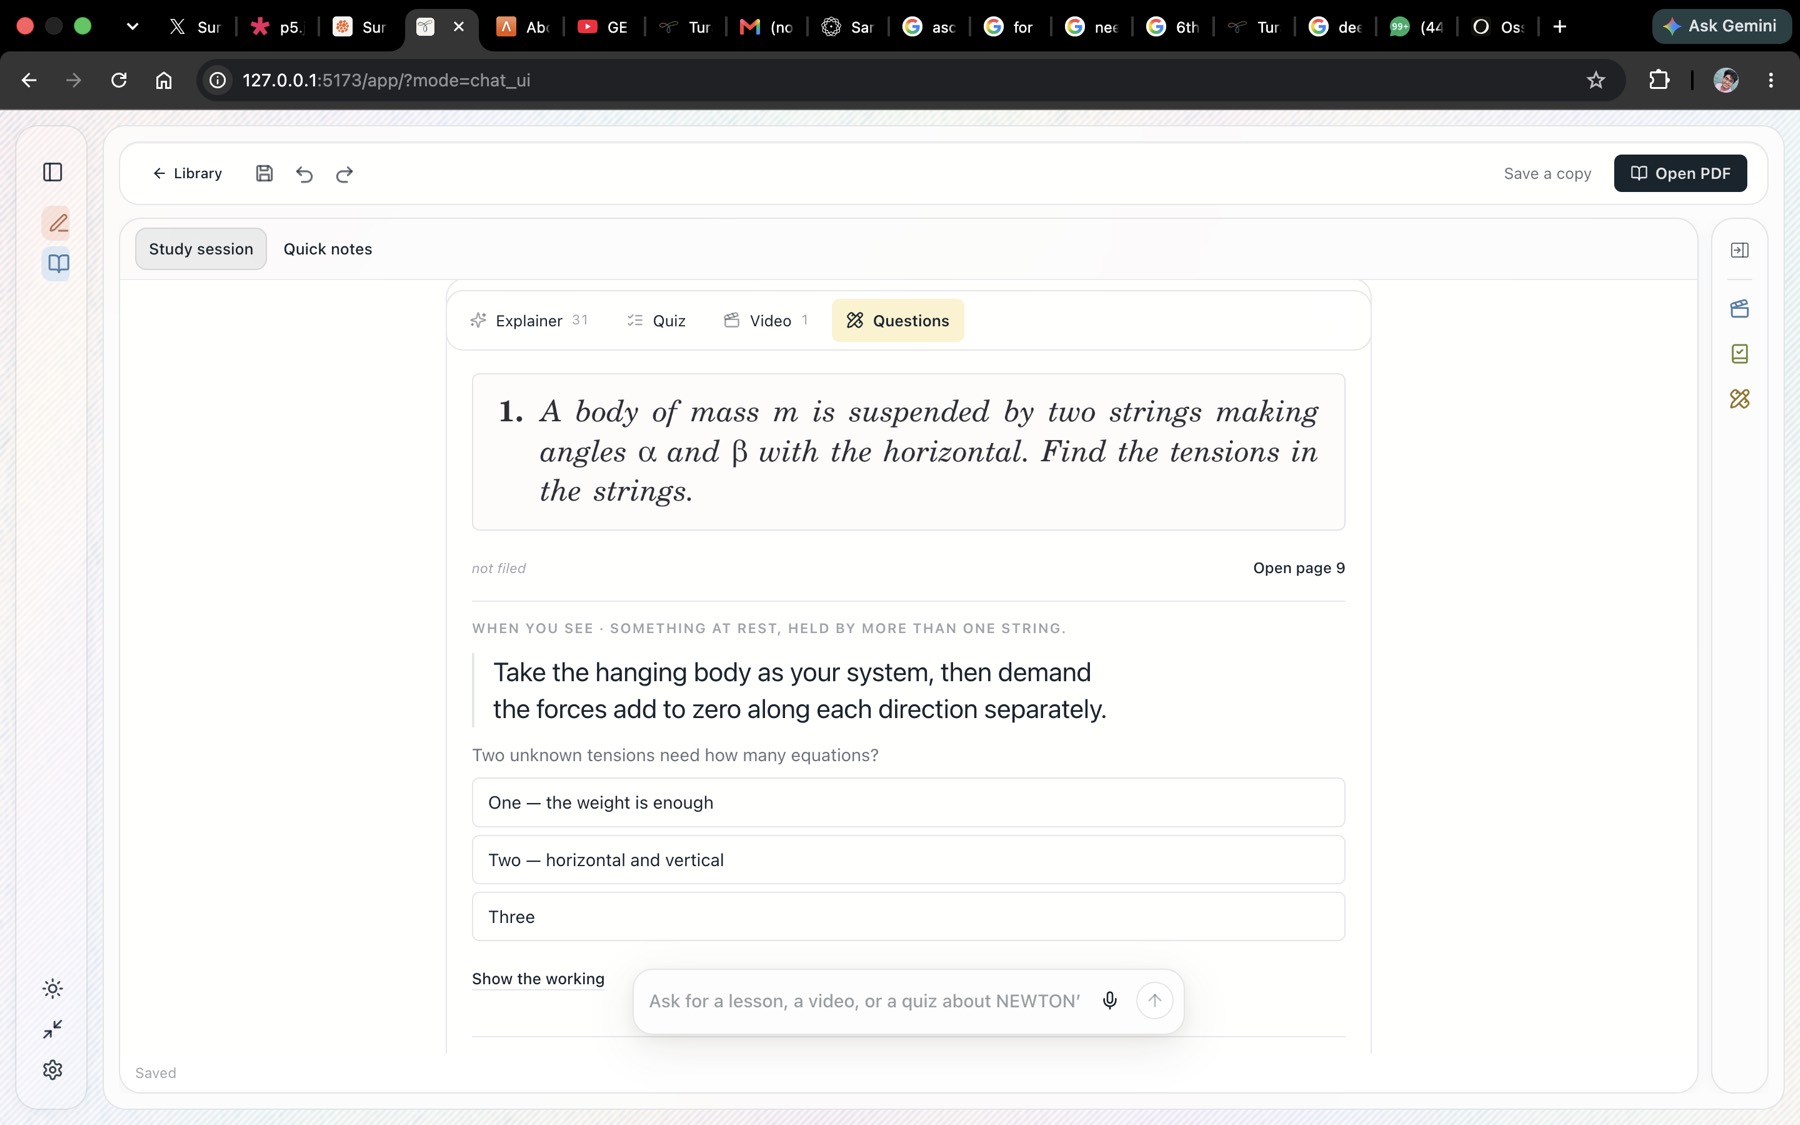1800x1125 pixels.
Task: Expand Show the working
Action: (538, 979)
